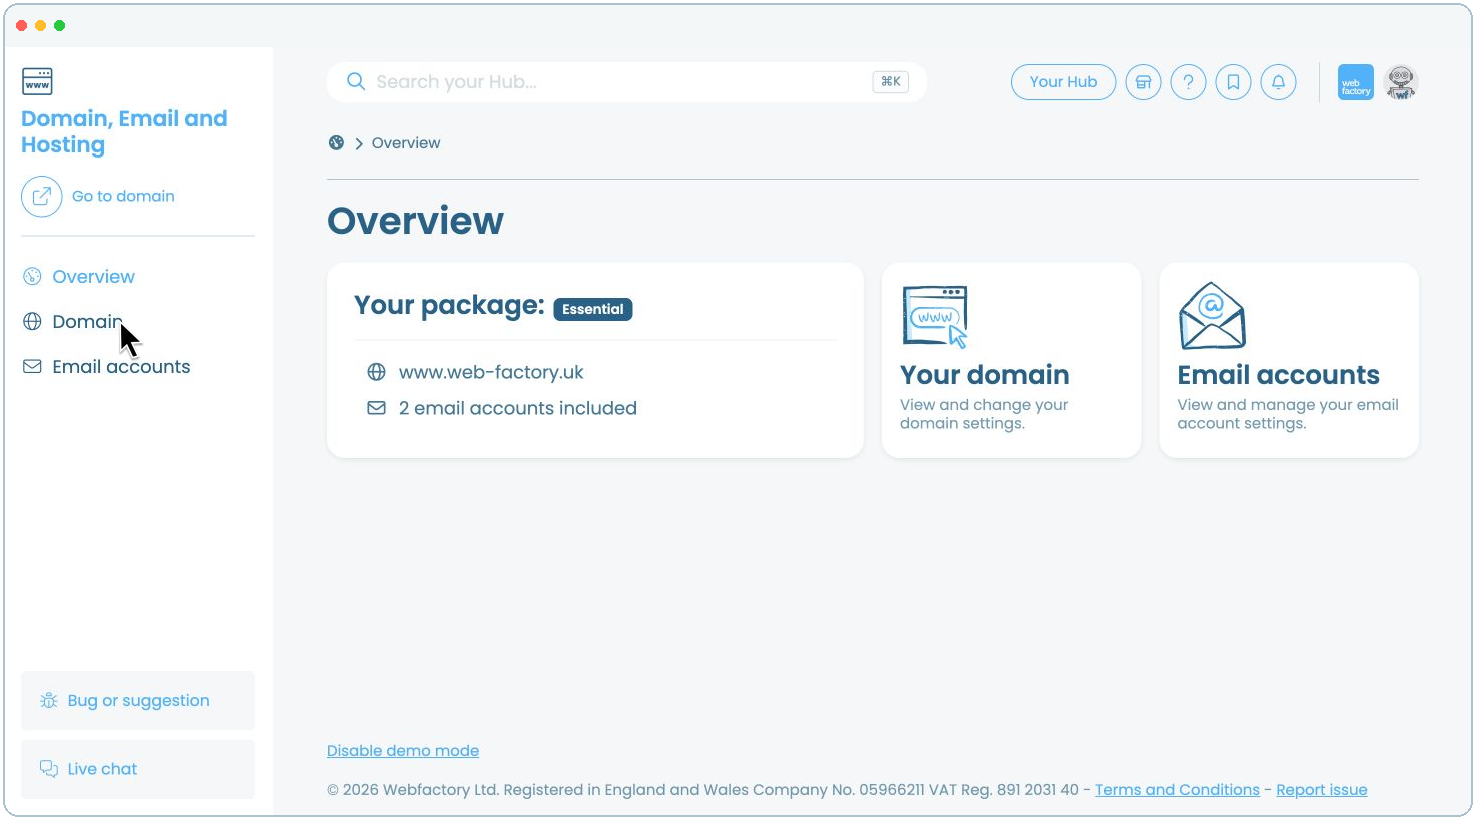Click the Domain sidebar globe icon
Image resolution: width=1476 pixels, height=820 pixels.
coord(32,322)
